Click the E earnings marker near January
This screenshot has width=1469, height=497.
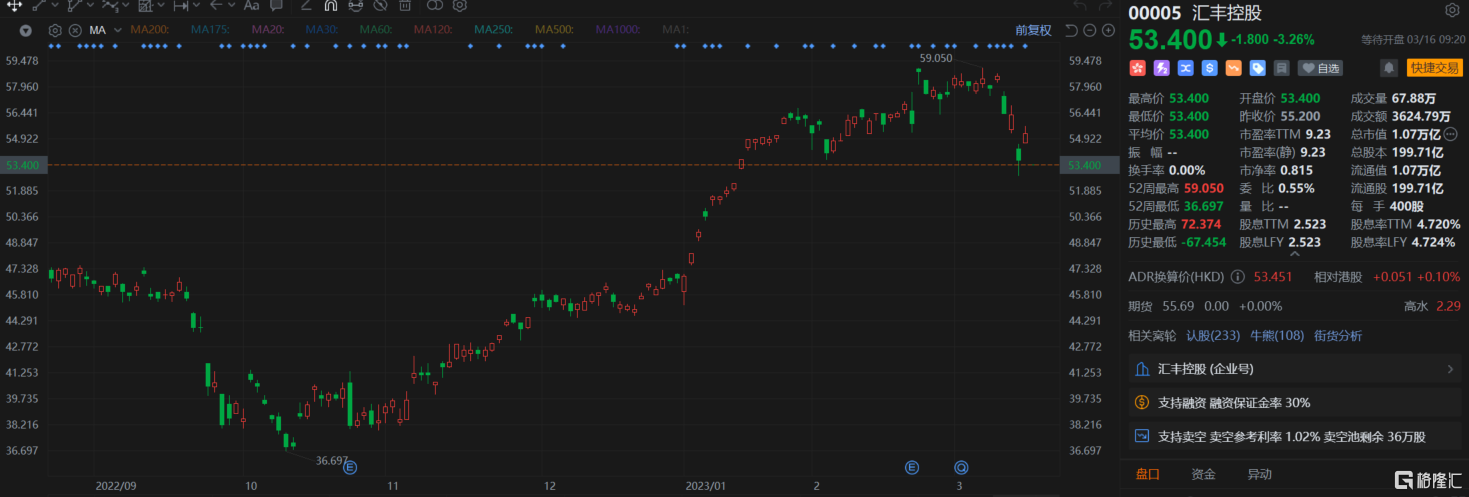[912, 467]
